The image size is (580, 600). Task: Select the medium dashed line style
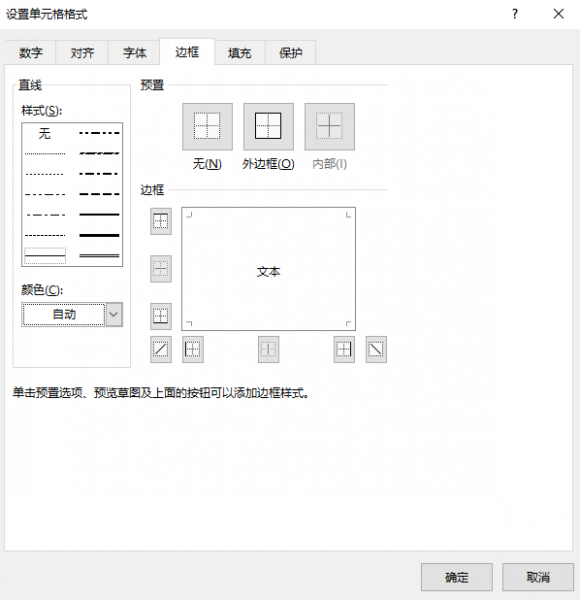99,194
